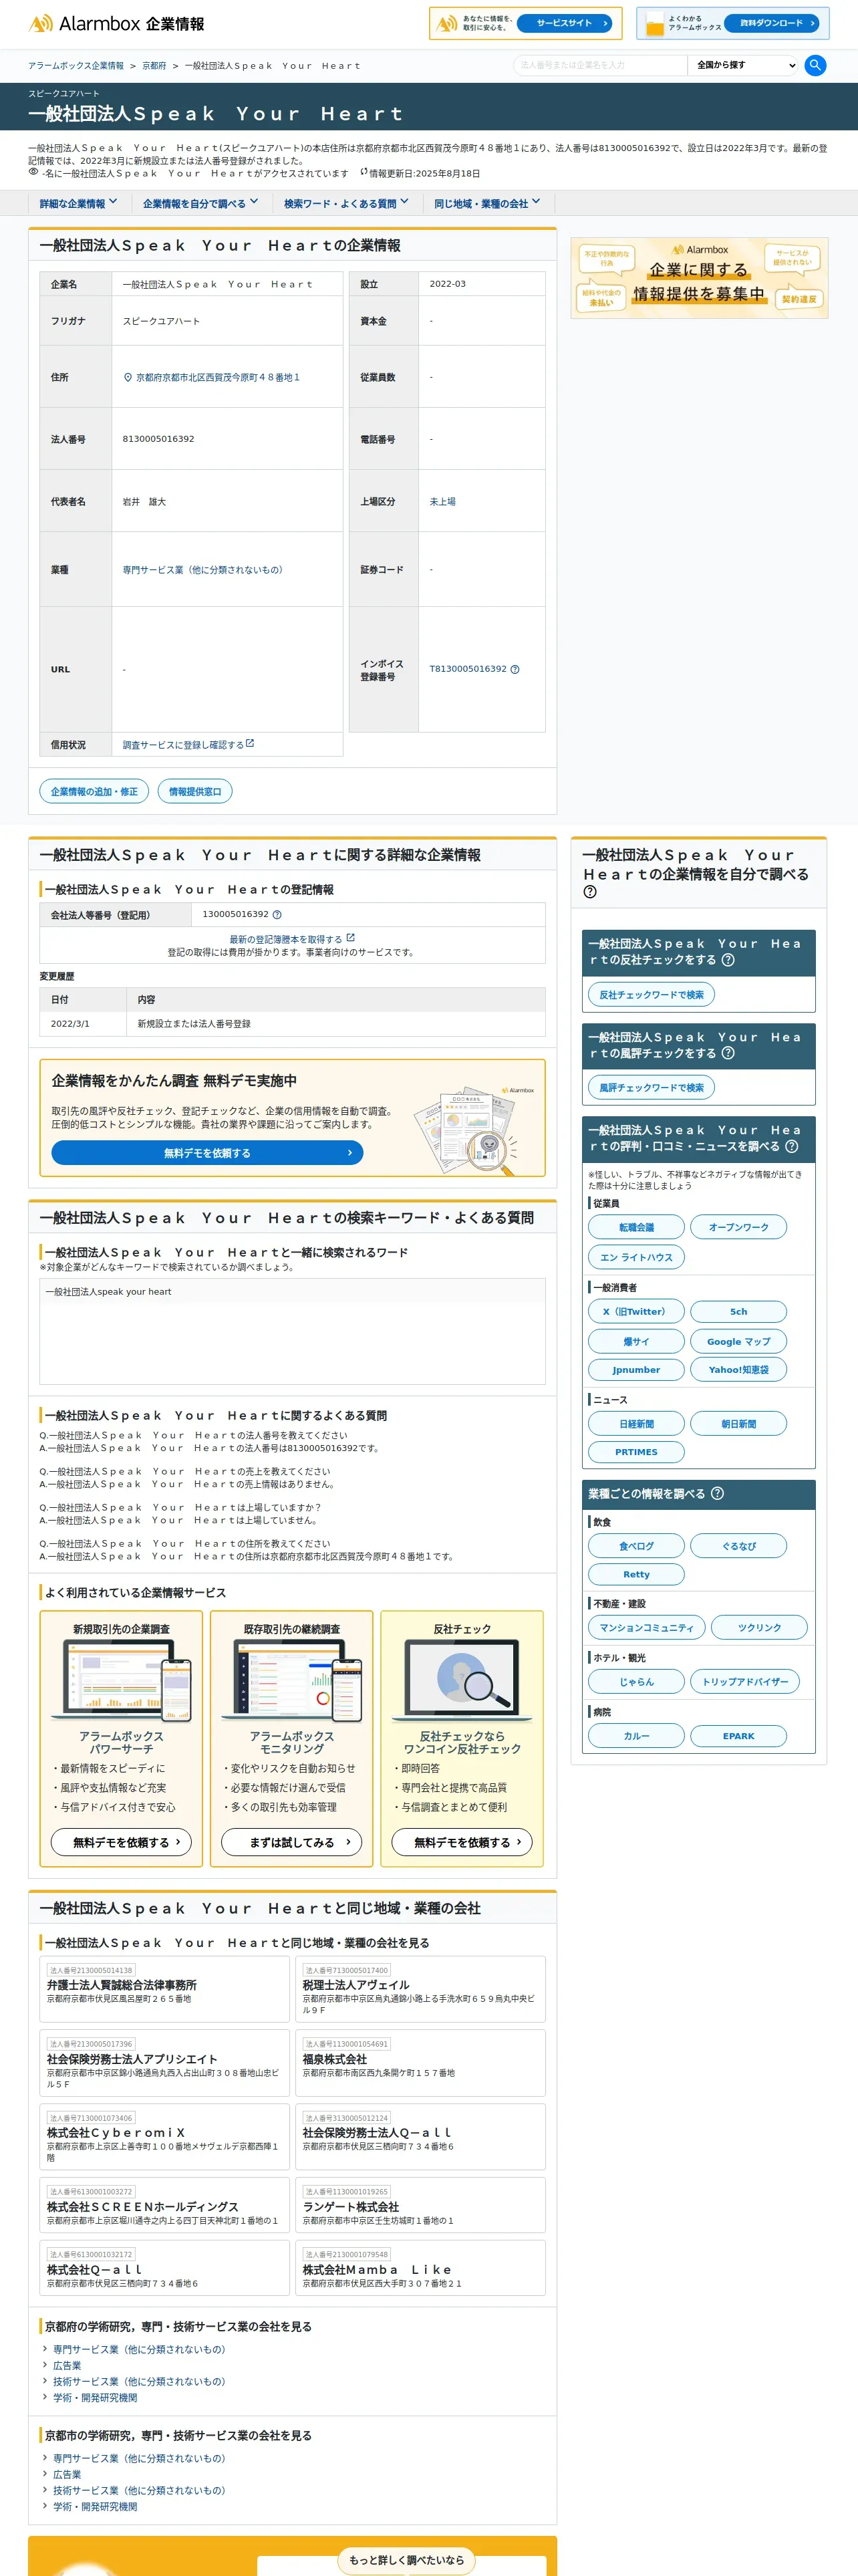Click the PRTIMES button
This screenshot has width=858, height=2576.
tap(636, 1452)
